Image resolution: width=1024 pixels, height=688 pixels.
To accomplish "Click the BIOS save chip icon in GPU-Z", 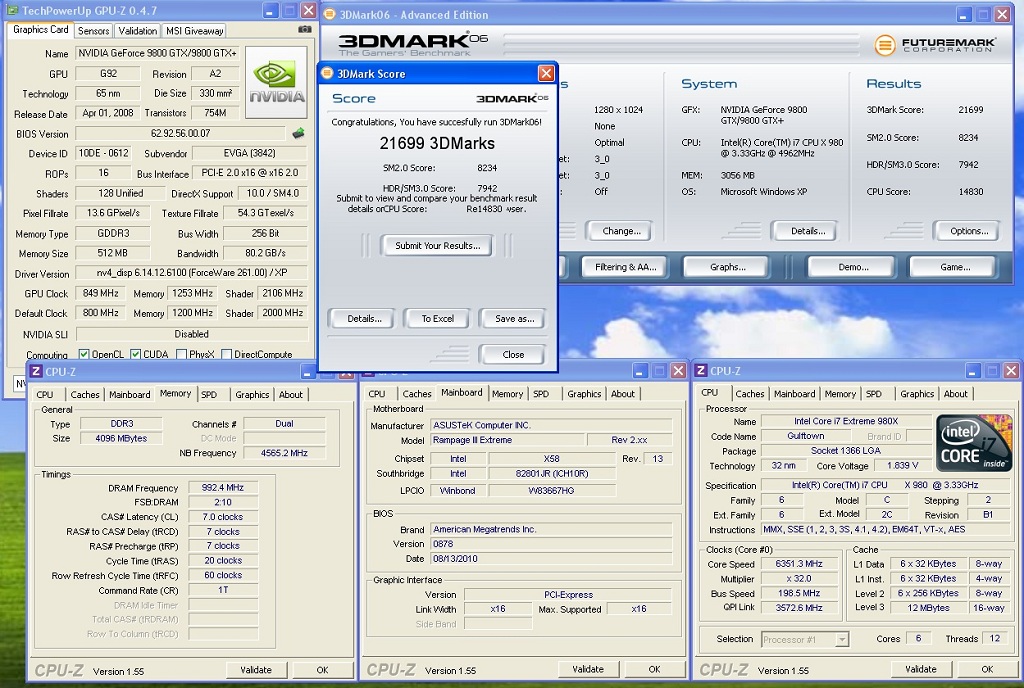I will tap(298, 133).
